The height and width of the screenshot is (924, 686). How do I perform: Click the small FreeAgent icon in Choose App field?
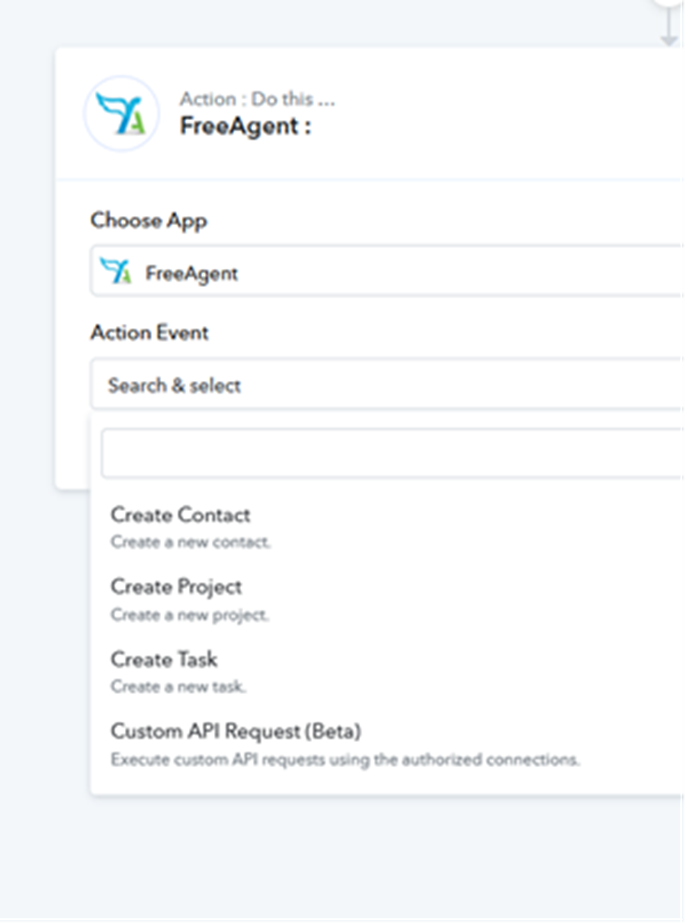click(116, 271)
